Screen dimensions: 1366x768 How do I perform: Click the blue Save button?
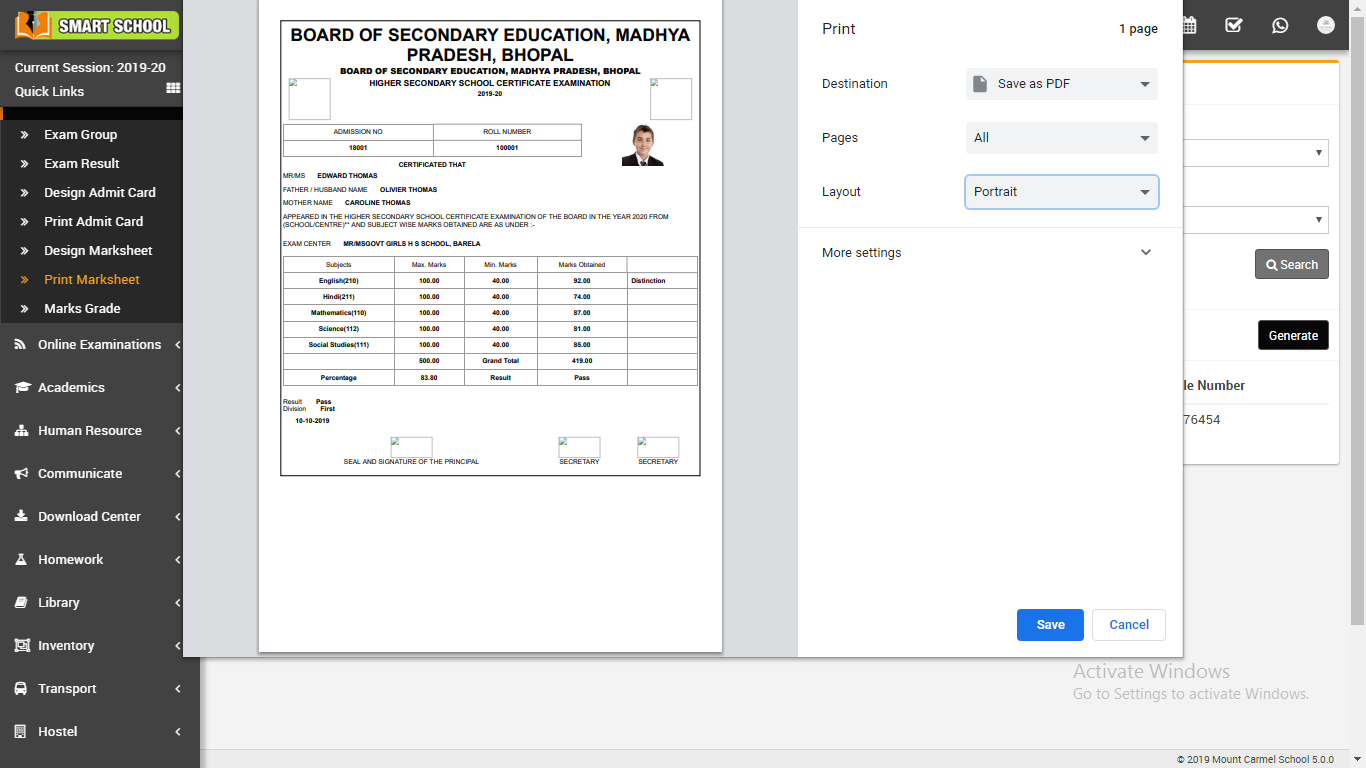click(x=1050, y=625)
